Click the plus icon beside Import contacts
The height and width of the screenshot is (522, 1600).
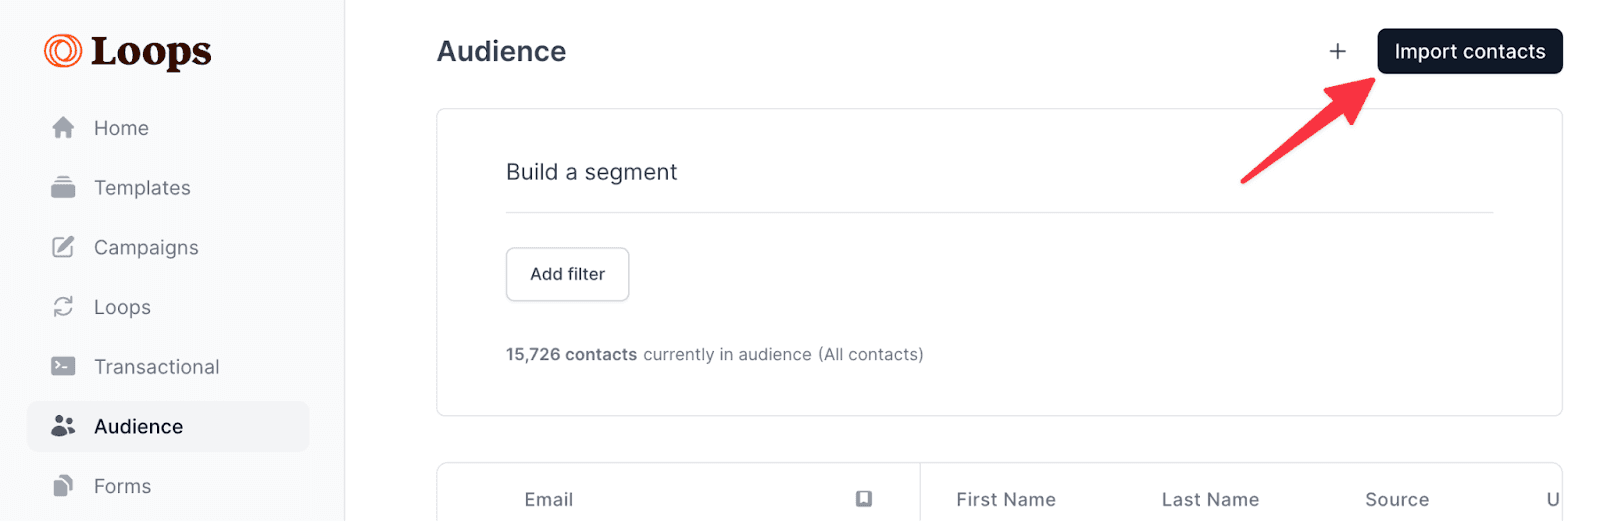pyautogui.click(x=1337, y=51)
